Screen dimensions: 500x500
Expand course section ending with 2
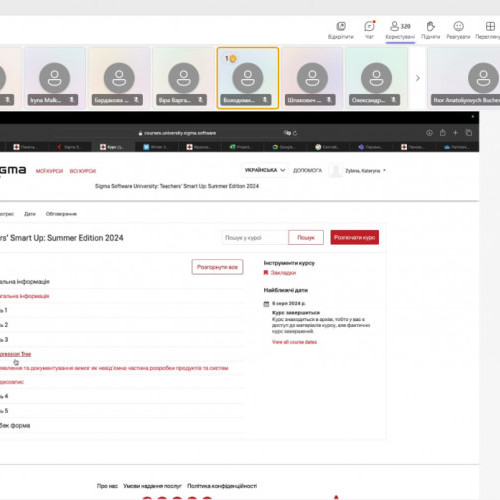click(122, 325)
